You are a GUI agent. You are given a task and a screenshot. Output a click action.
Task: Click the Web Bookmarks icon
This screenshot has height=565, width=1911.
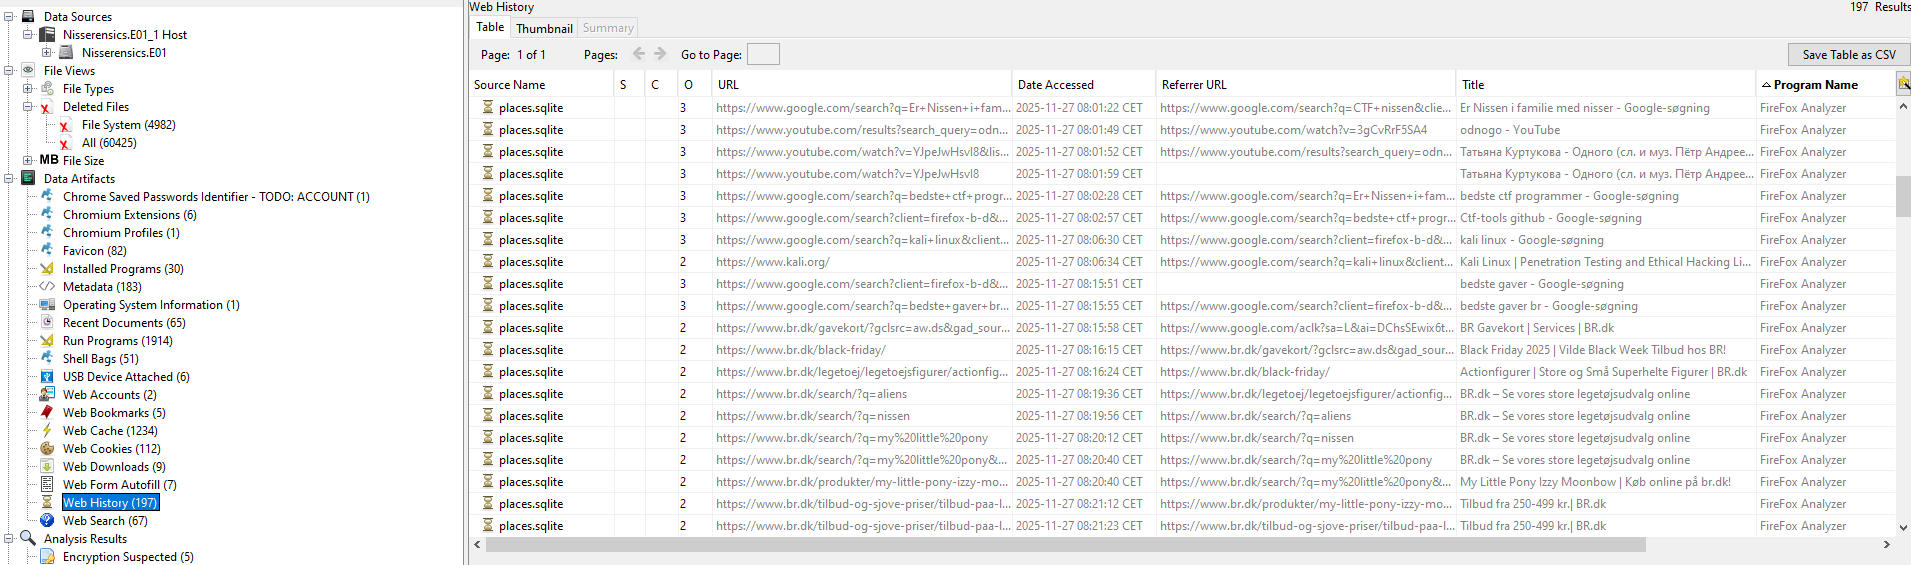click(x=47, y=412)
